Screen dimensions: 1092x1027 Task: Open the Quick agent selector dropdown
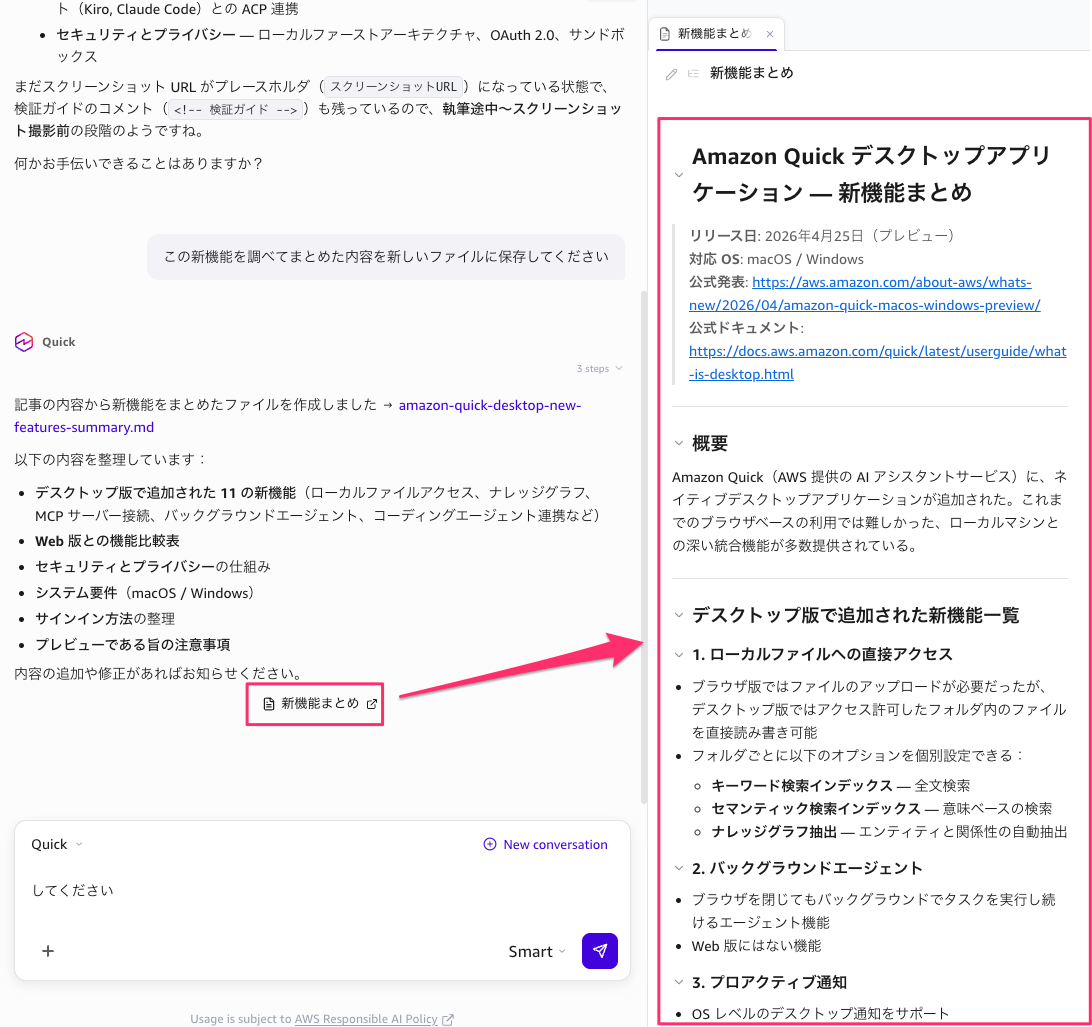56,845
